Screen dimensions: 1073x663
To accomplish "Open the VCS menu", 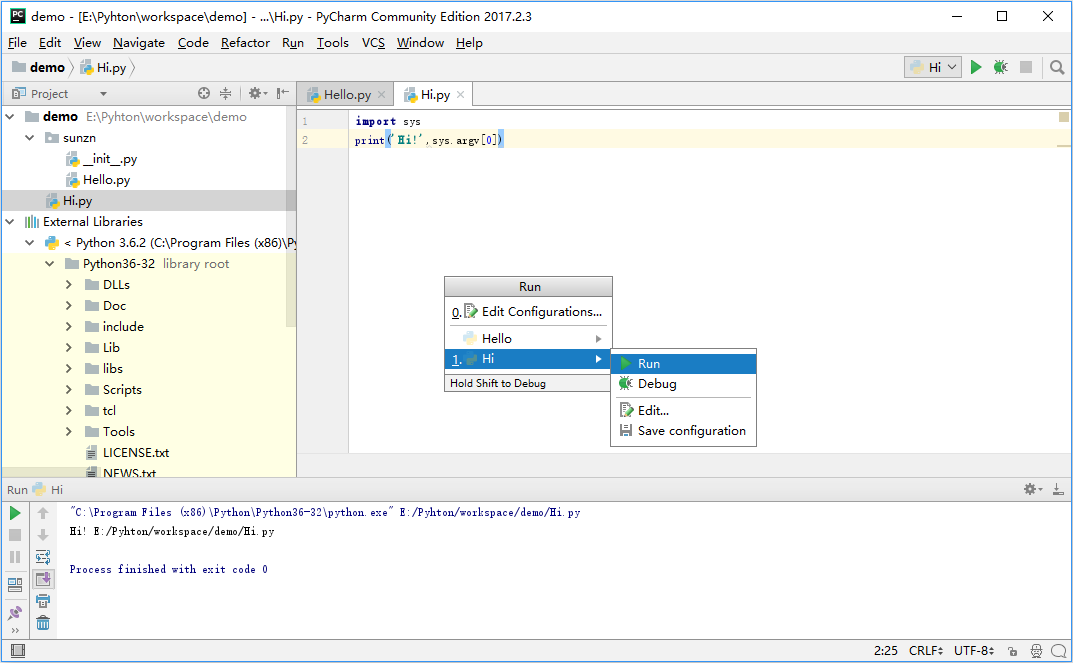I will [373, 42].
